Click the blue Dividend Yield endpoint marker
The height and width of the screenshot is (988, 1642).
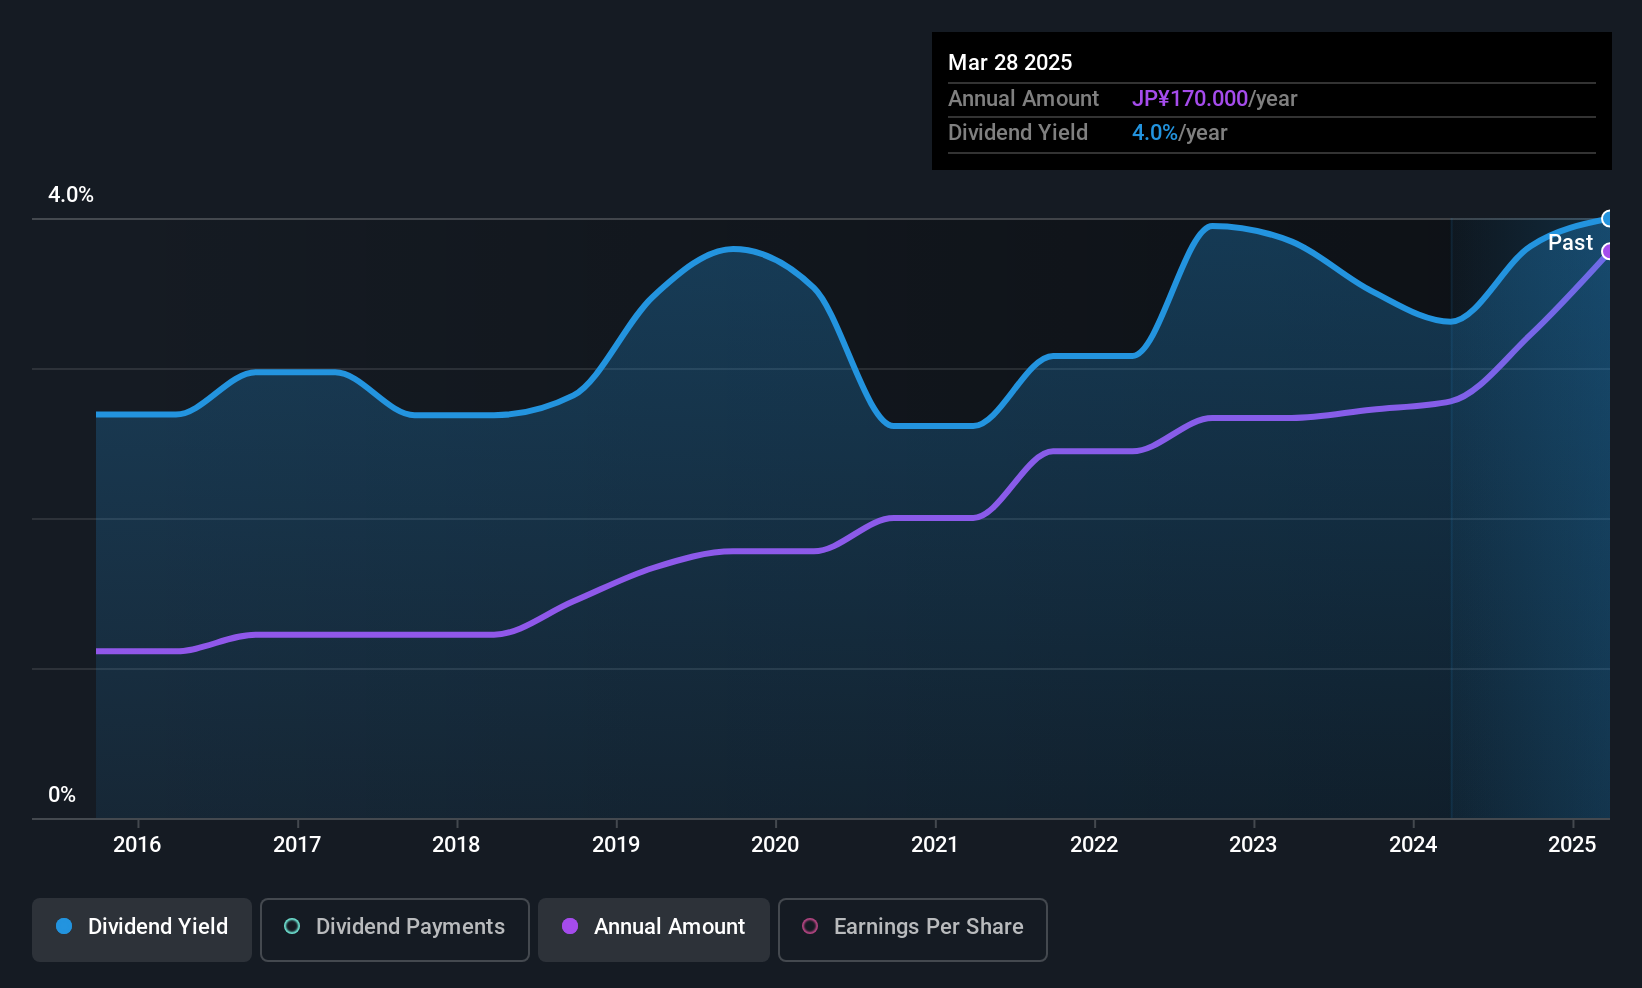pos(1608,219)
